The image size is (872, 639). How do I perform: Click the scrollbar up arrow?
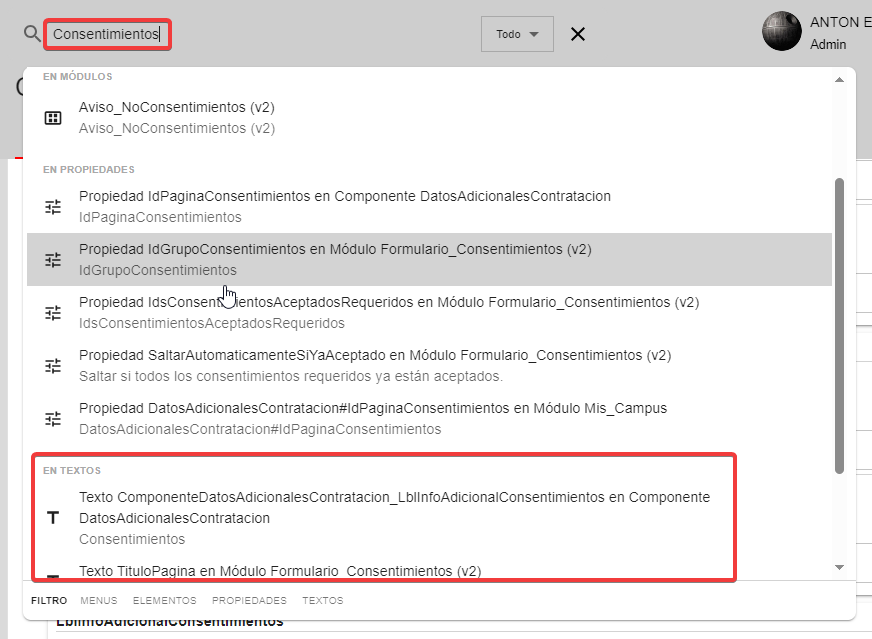coord(840,80)
